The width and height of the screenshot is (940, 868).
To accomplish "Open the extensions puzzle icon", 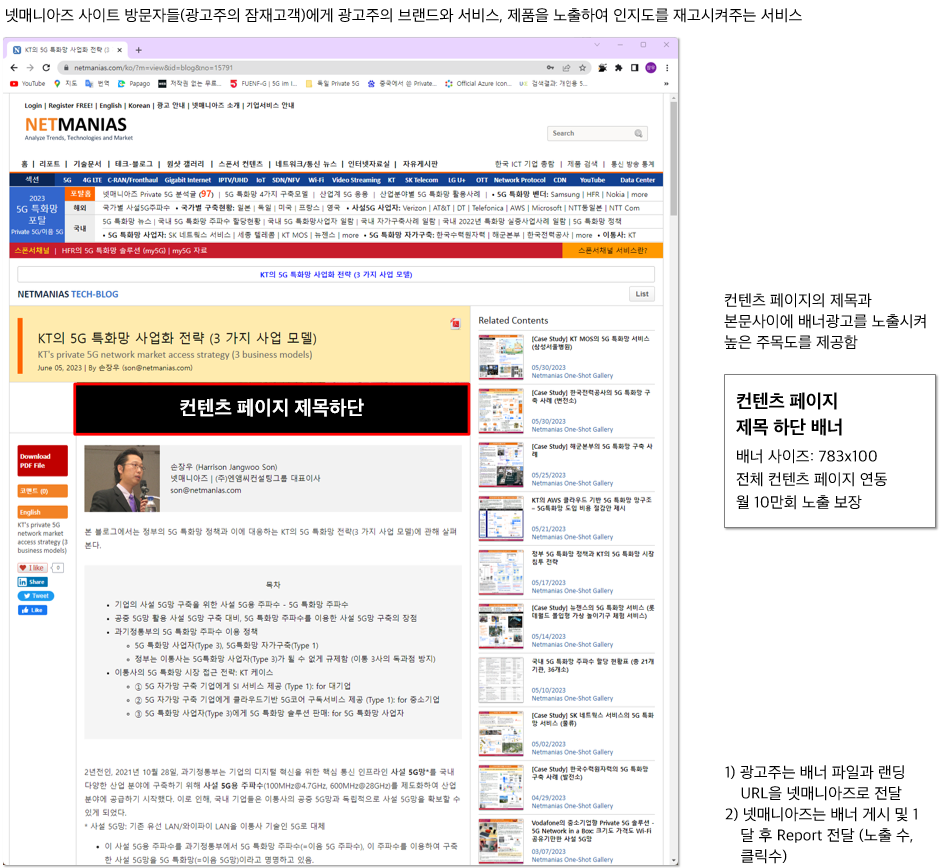I will tap(619, 68).
